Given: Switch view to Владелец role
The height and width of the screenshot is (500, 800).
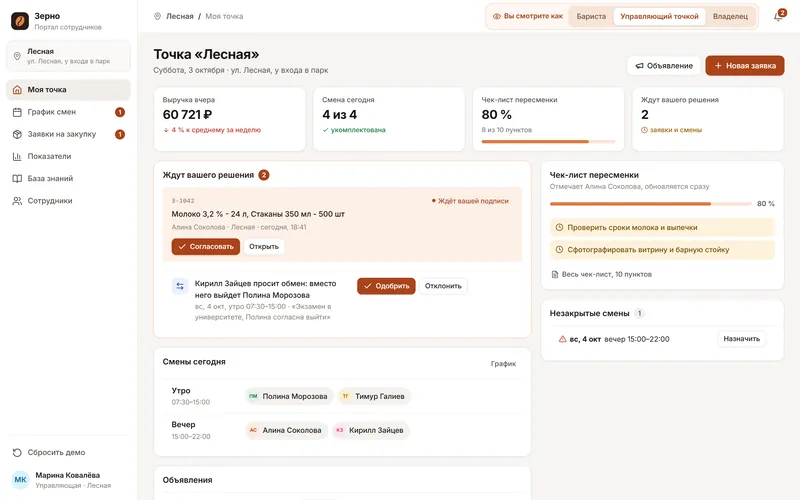Looking at the screenshot, I should click(x=730, y=16).
